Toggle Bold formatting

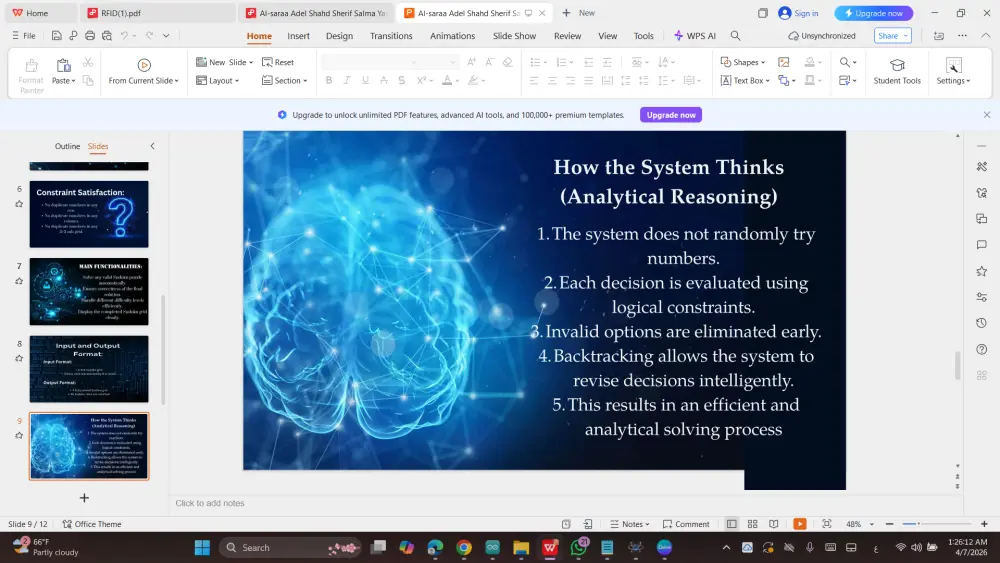tap(329, 80)
